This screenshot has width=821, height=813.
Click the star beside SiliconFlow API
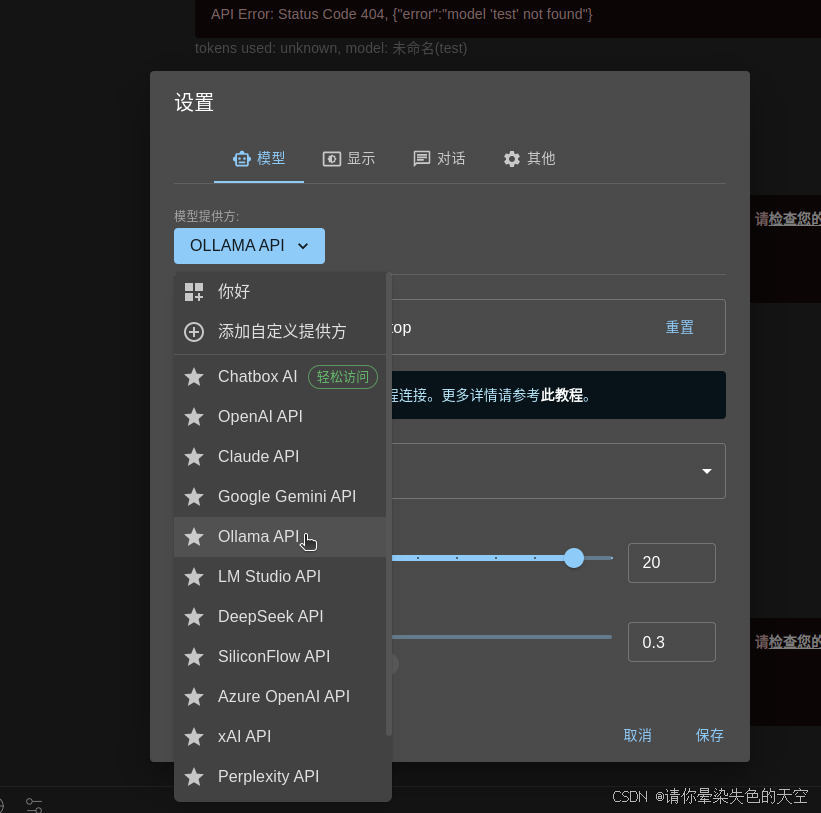pyautogui.click(x=194, y=656)
